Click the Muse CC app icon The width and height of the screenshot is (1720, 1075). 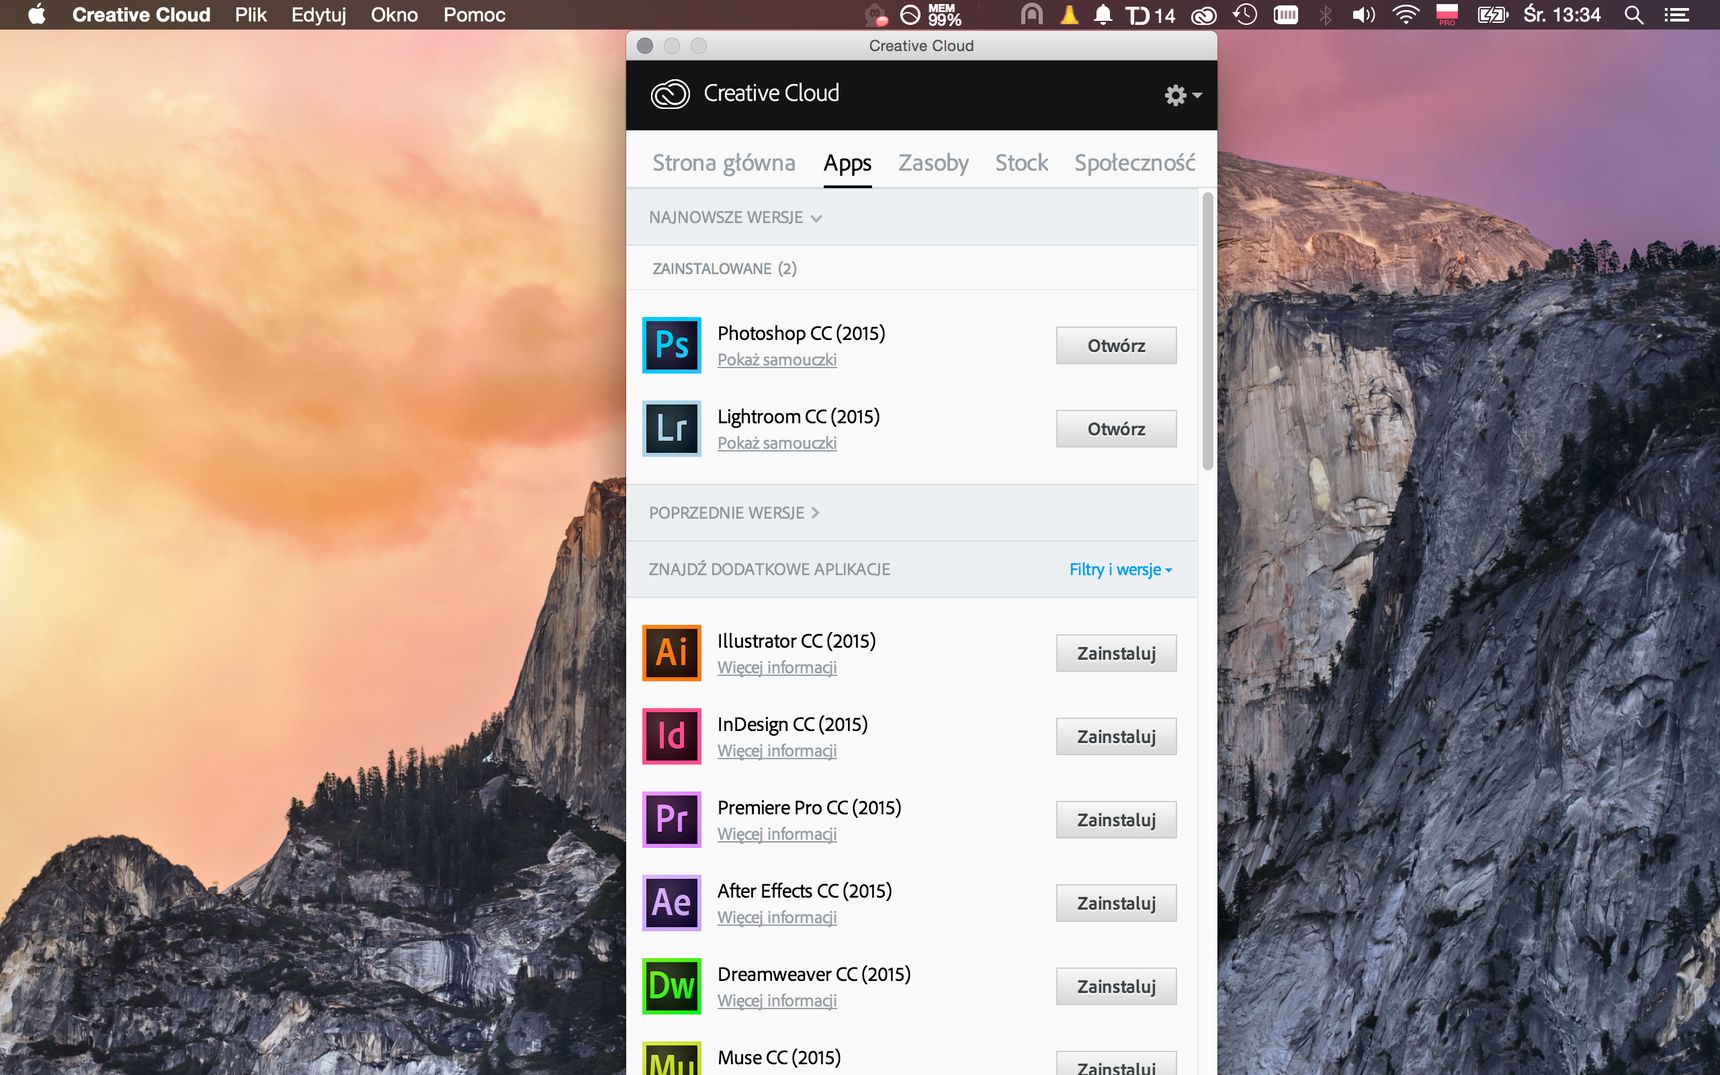(671, 1058)
